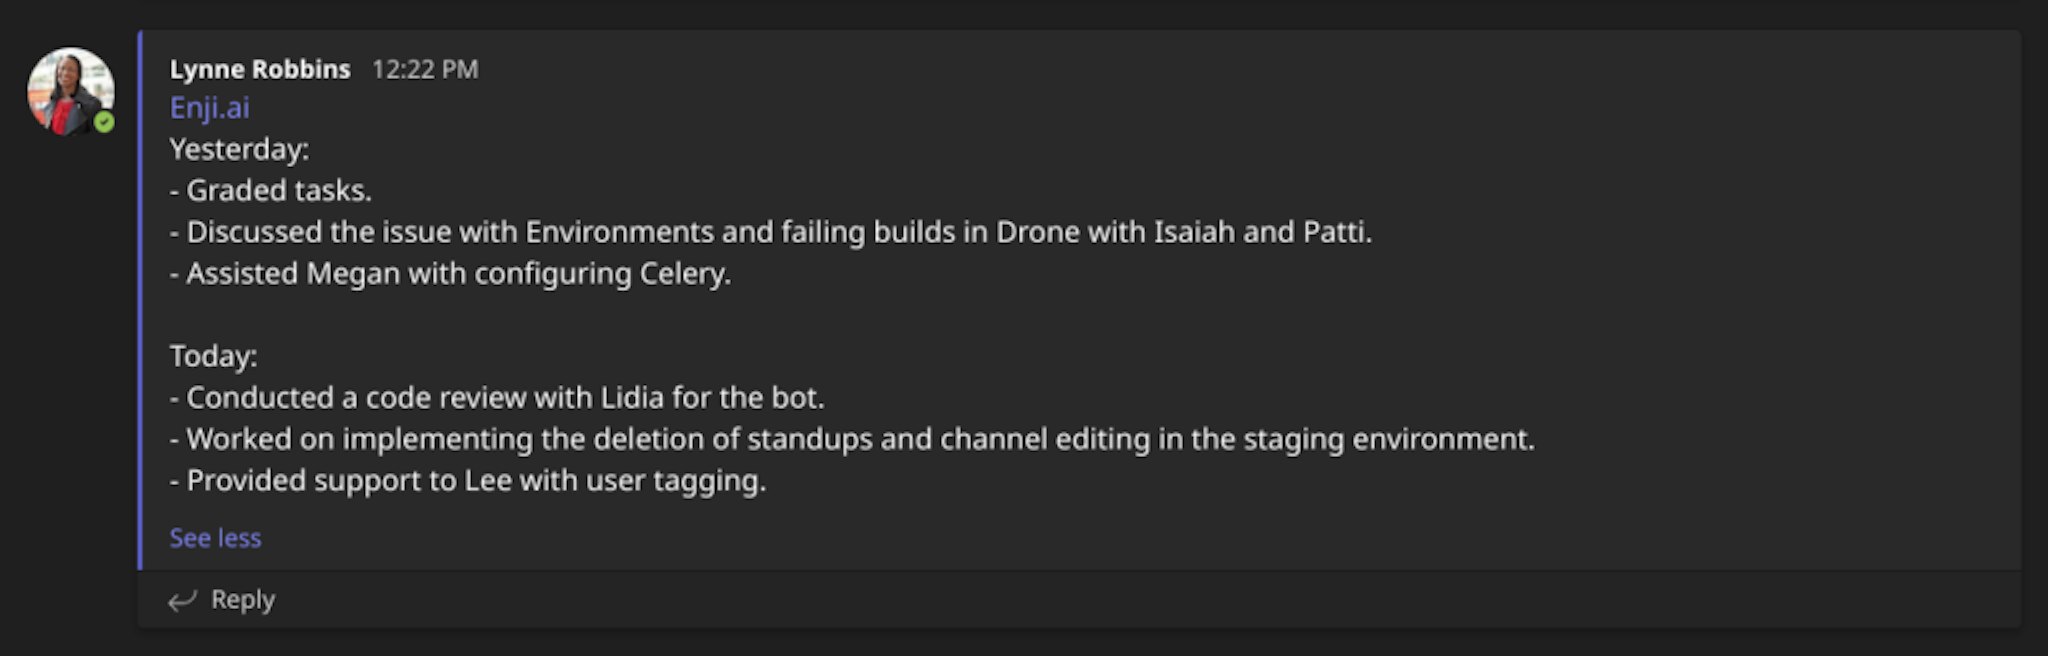Image resolution: width=2048 pixels, height=656 pixels.
Task: Click the Reply button text
Action: [243, 600]
